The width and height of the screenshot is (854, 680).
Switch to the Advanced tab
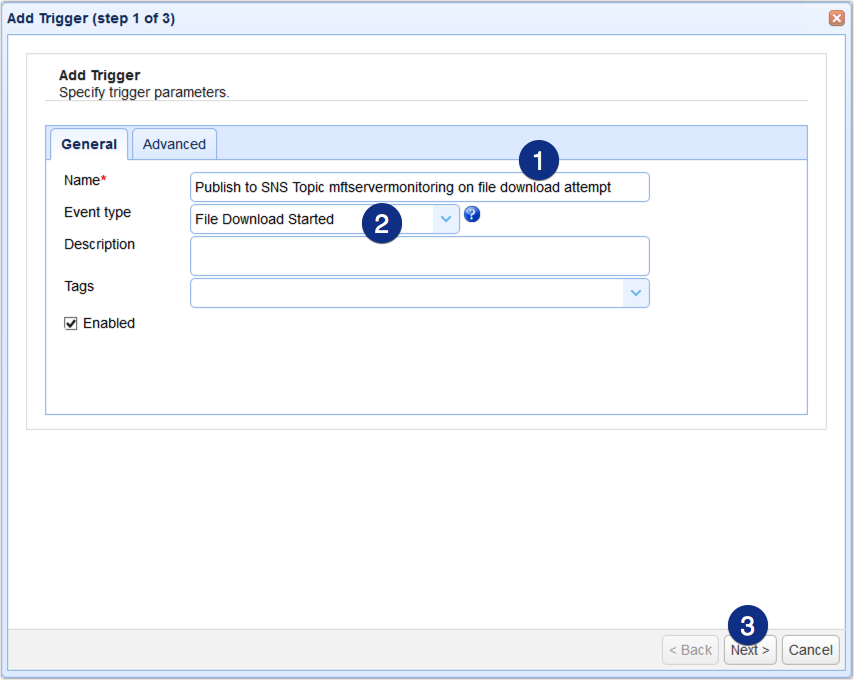(174, 144)
